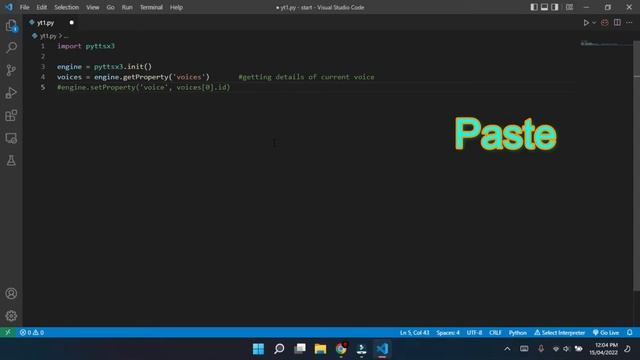The width and height of the screenshot is (640, 360).
Task: Change indentation via Spaces: 4
Action: click(448, 332)
